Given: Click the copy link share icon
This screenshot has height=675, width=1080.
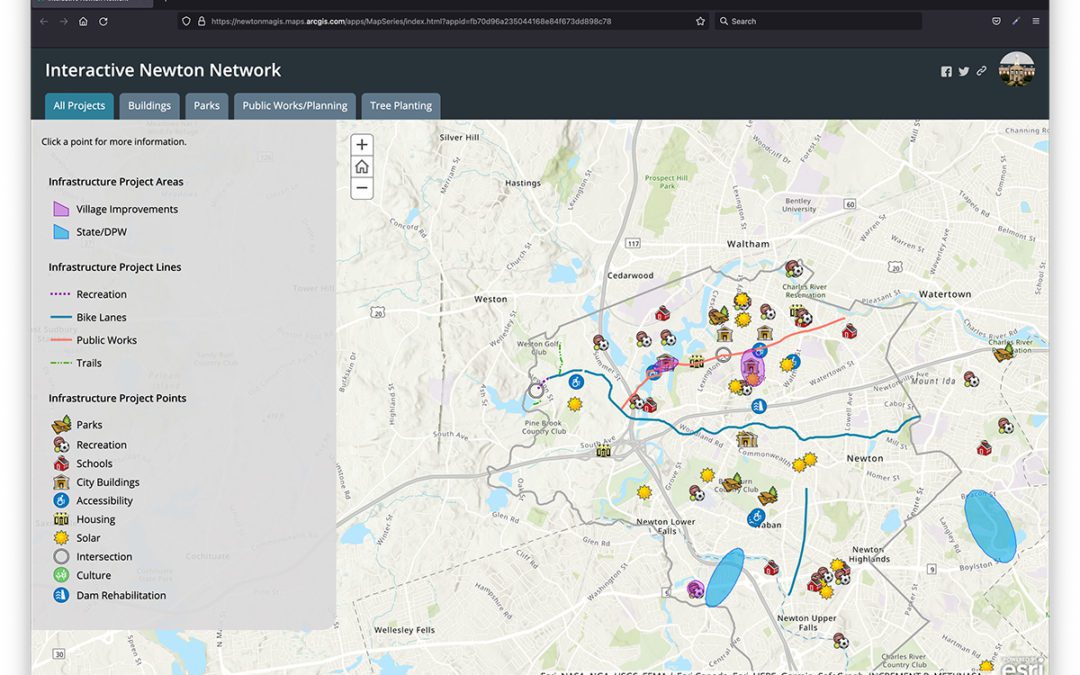Looking at the screenshot, I should point(981,71).
